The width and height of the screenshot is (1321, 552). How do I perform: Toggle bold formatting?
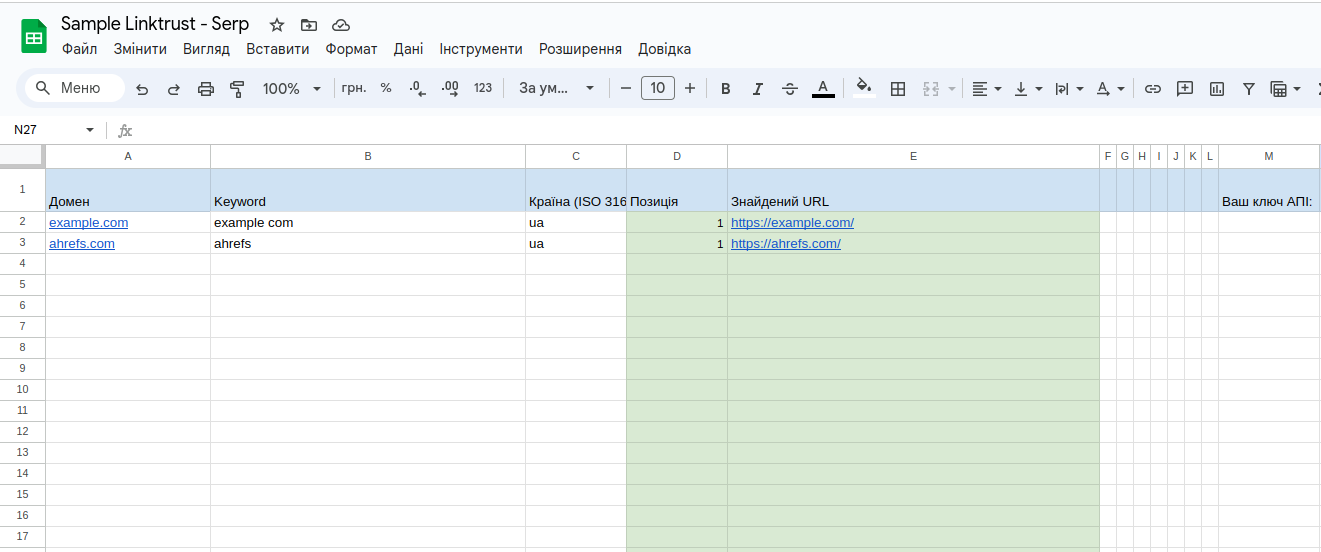(x=726, y=89)
